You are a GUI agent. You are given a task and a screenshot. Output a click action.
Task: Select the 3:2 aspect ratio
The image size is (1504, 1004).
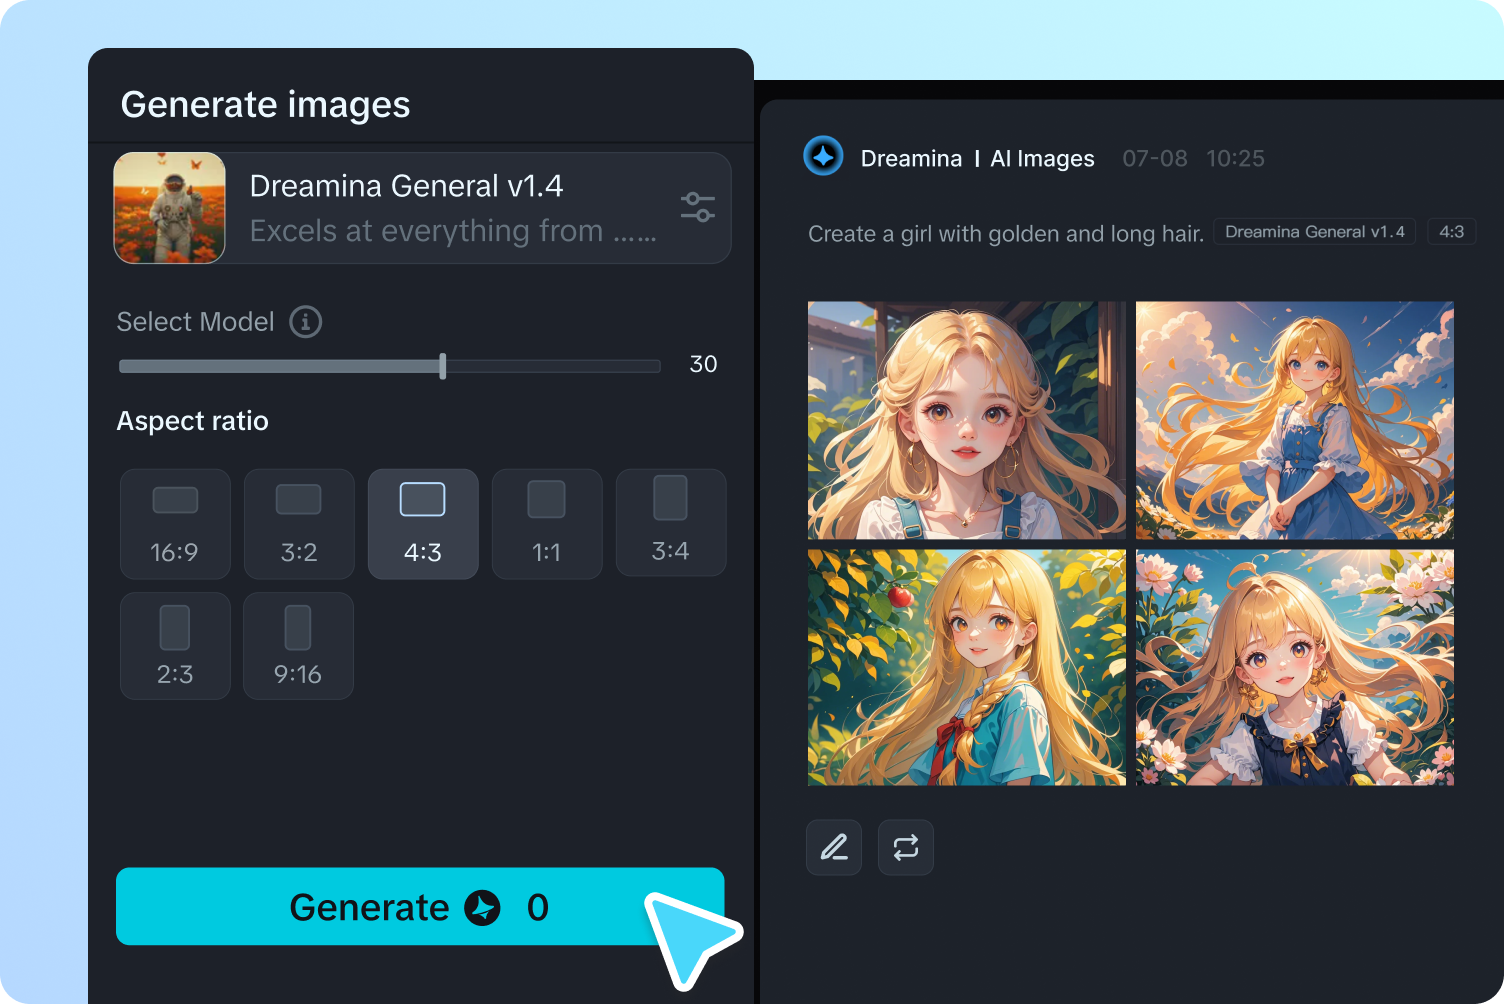pos(299,524)
